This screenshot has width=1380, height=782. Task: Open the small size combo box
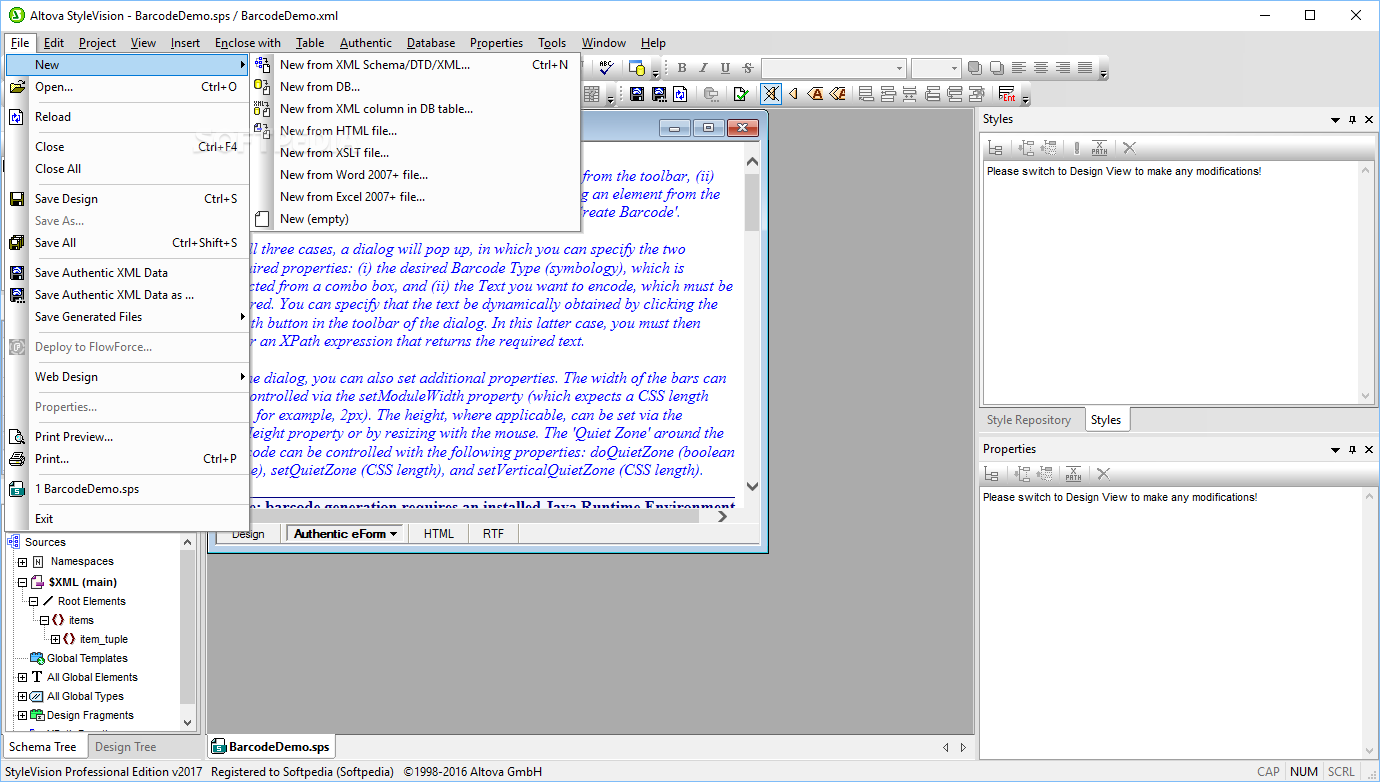(x=936, y=68)
